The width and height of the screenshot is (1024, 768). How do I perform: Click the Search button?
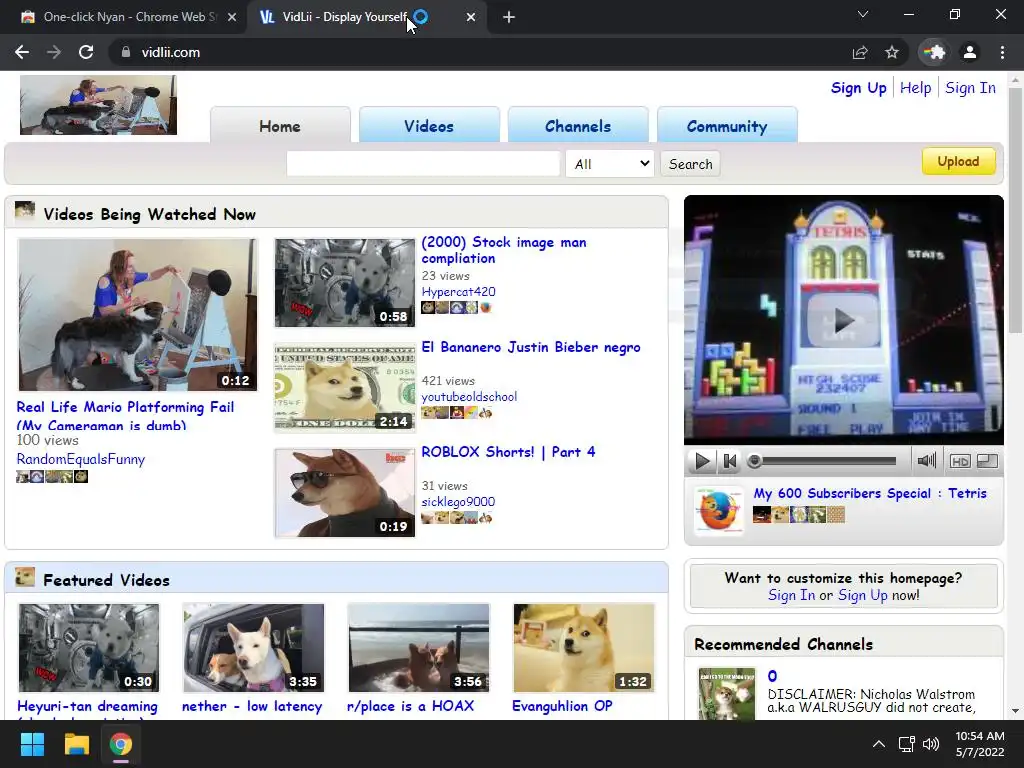pyautogui.click(x=690, y=164)
